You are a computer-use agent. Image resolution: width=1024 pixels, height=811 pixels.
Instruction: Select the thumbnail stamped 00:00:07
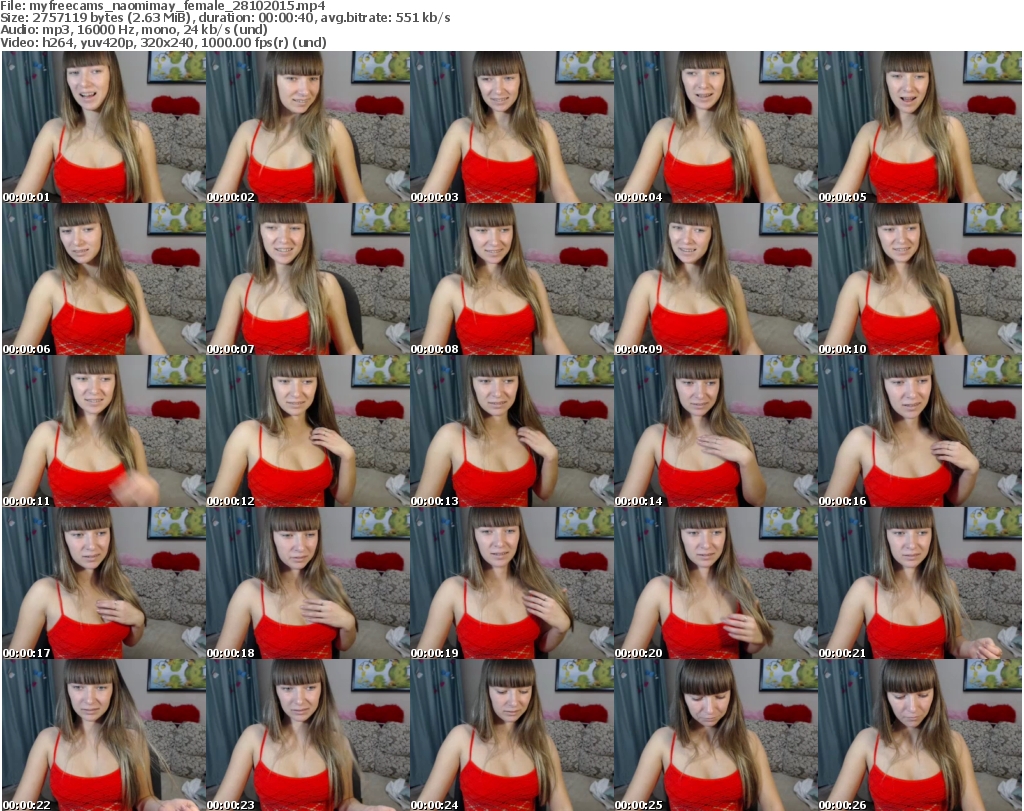[308, 279]
